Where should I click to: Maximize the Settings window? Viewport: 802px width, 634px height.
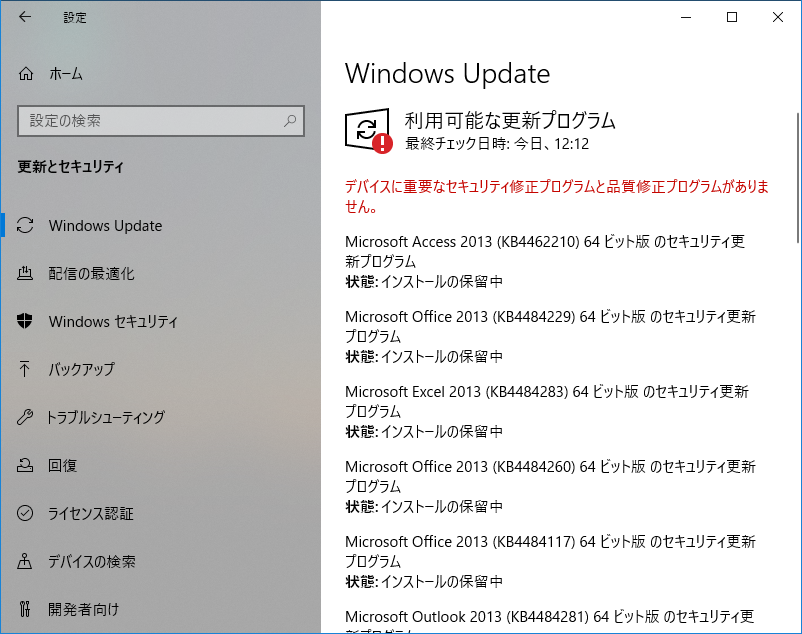click(x=732, y=17)
